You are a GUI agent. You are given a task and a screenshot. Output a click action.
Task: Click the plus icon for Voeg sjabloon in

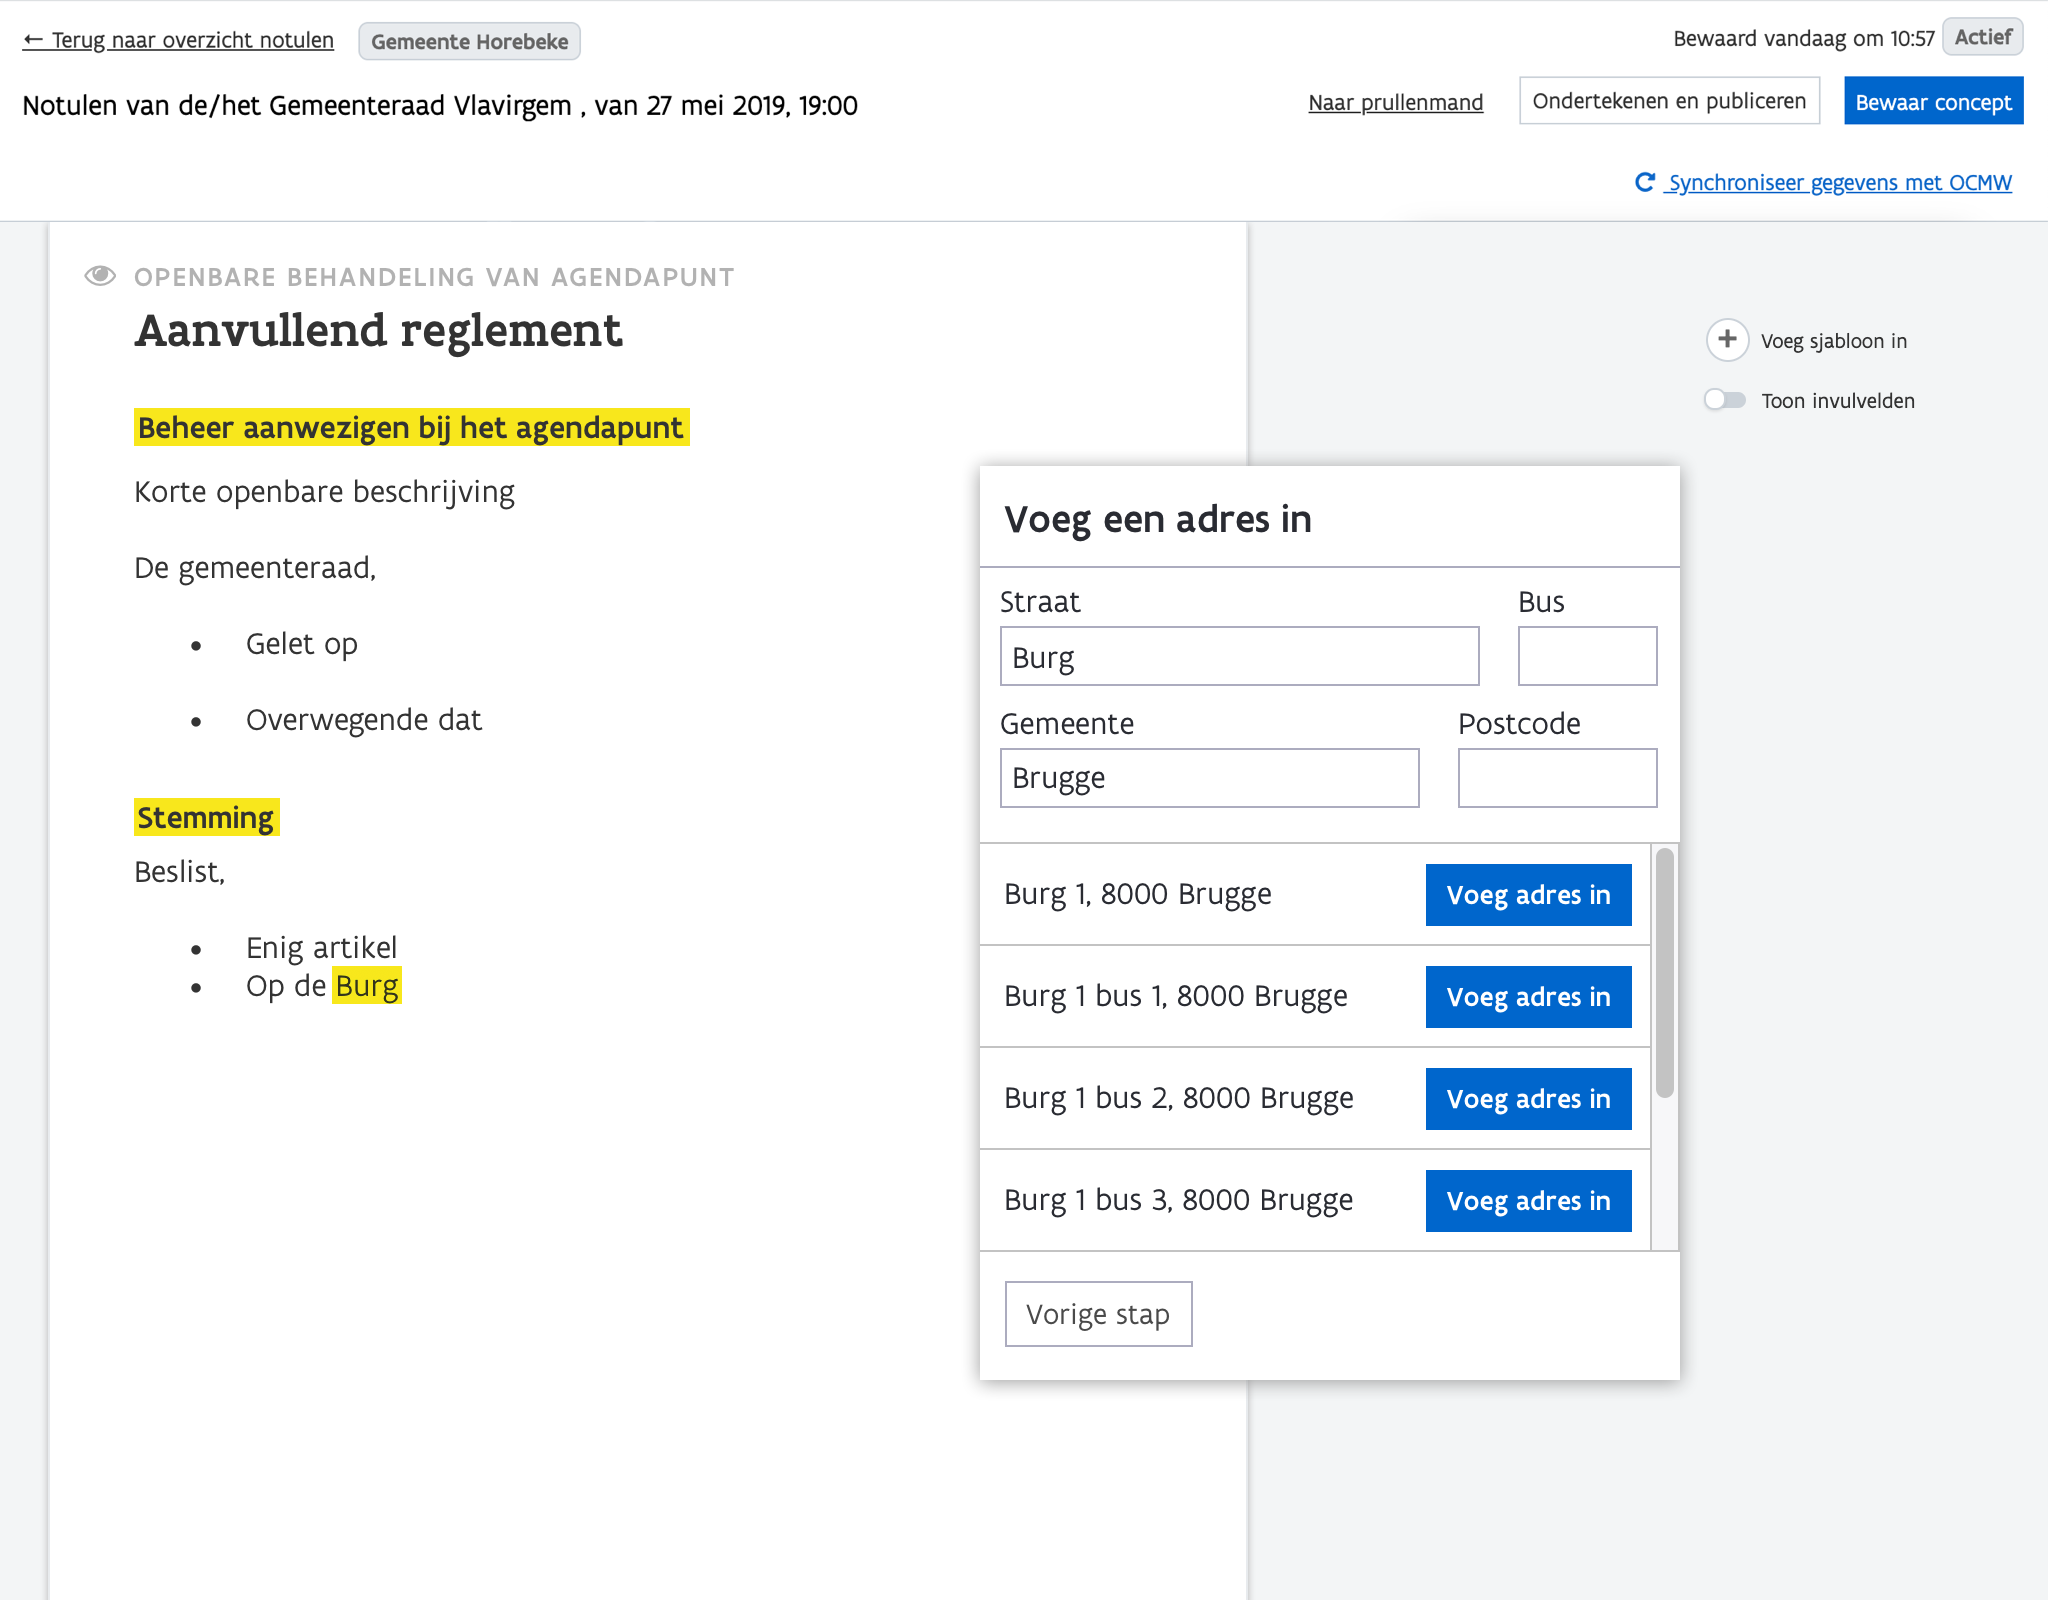coord(1727,340)
